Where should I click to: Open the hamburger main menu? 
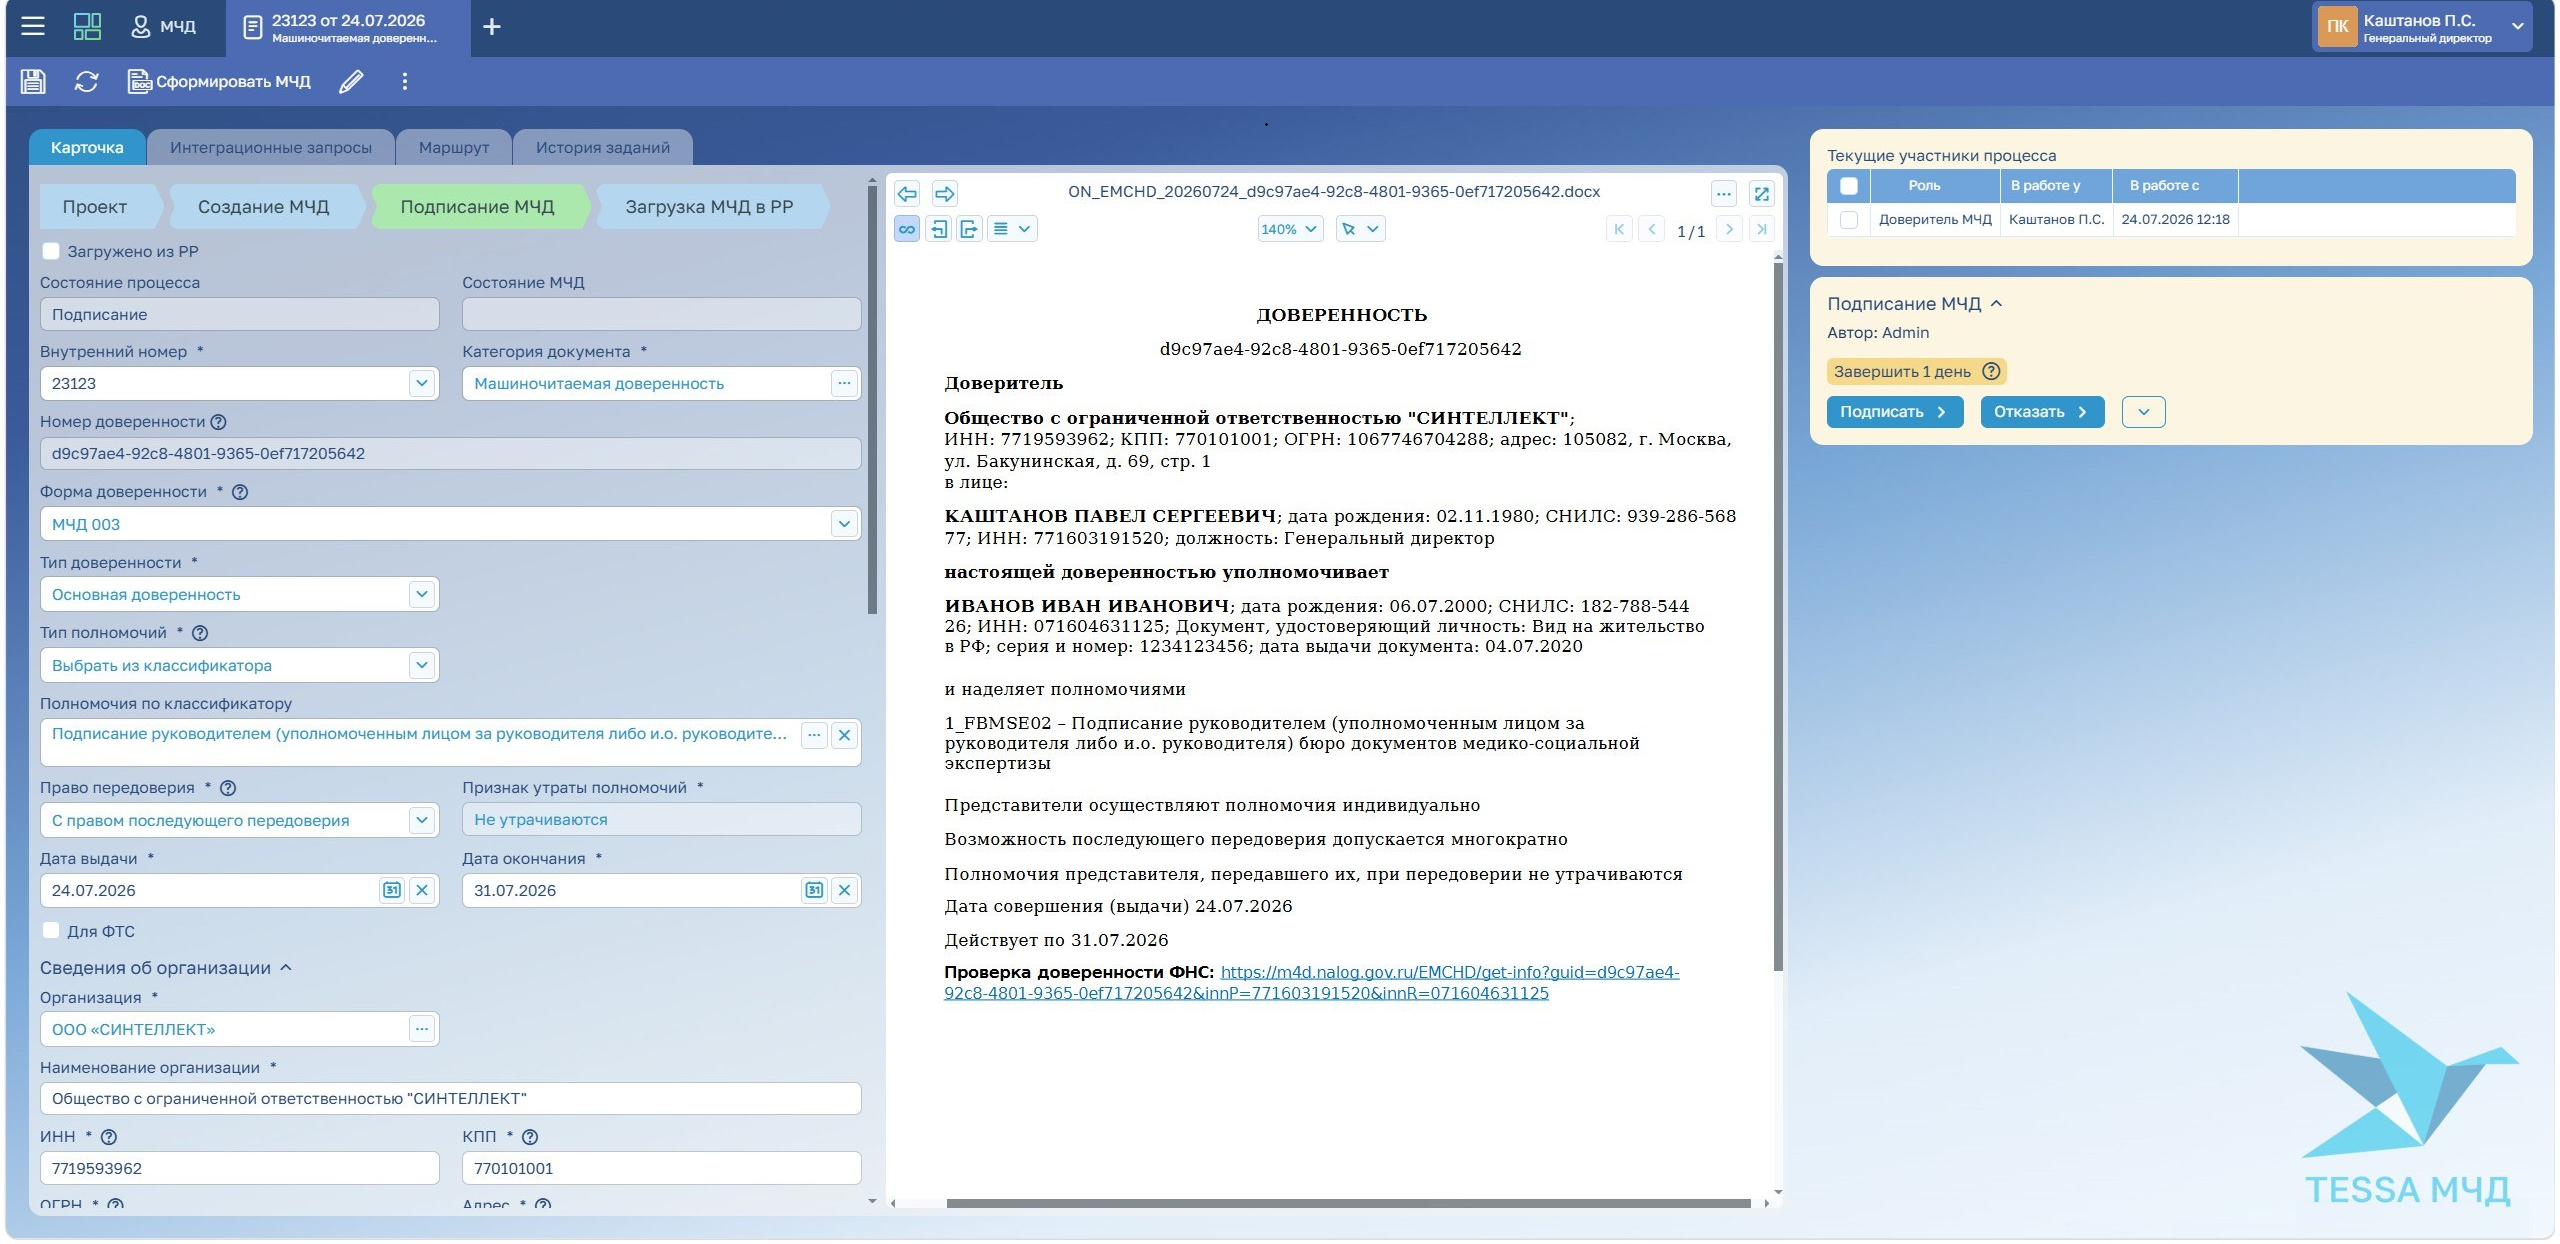click(x=33, y=26)
